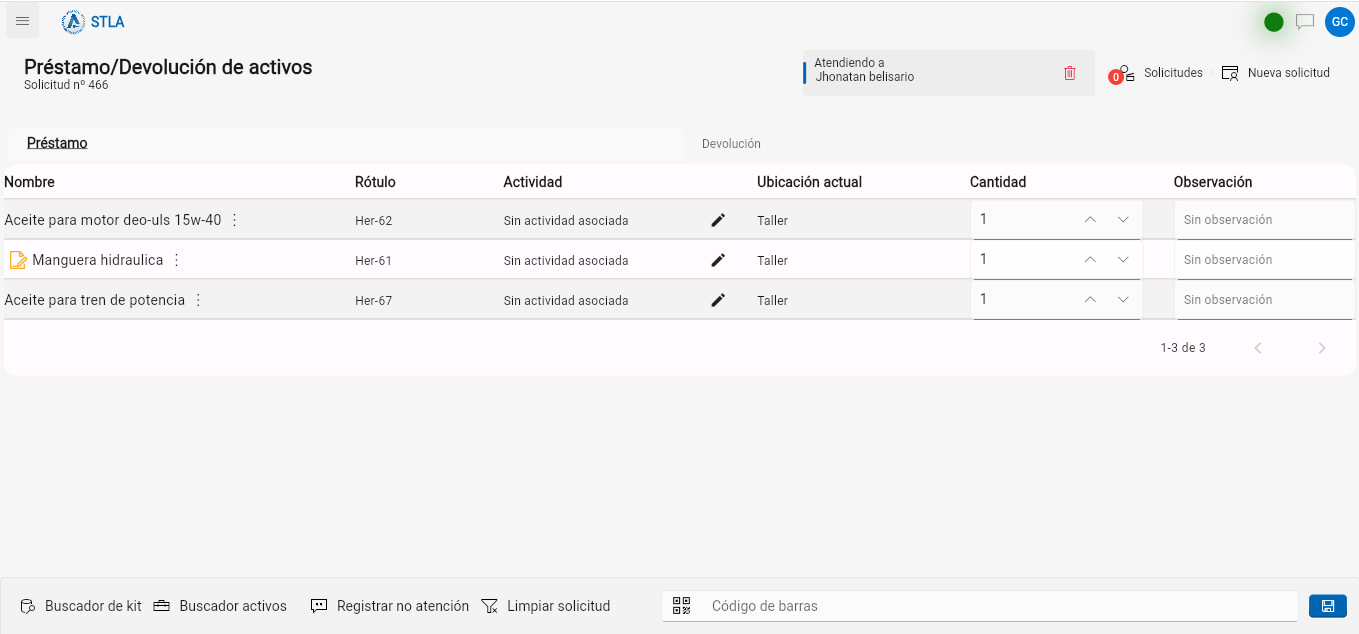
Task: Click Taller location in Her-62 row
Action: [772, 221]
